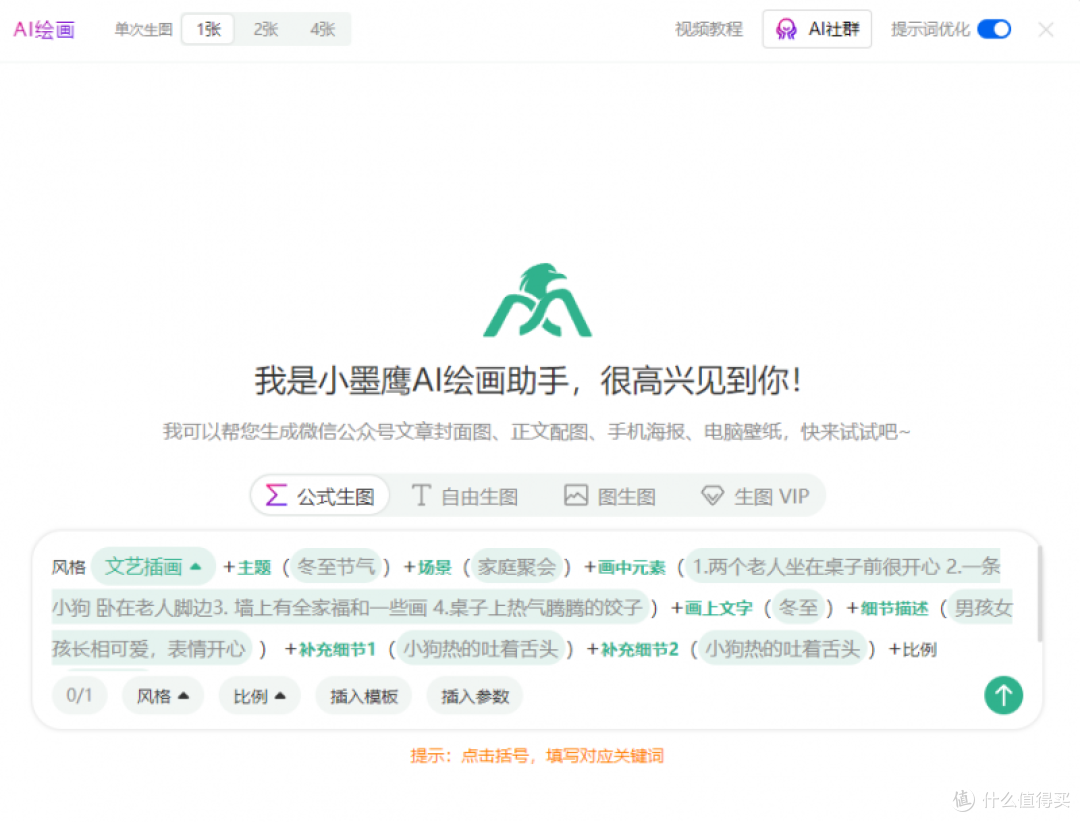
Task: Edit the 画中元素 description field
Action: [526, 587]
